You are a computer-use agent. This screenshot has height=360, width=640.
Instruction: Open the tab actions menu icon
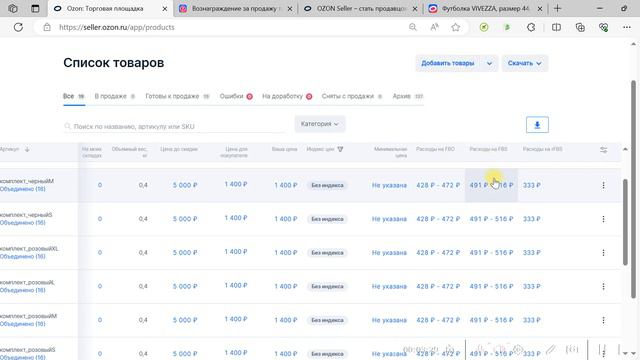point(35,9)
